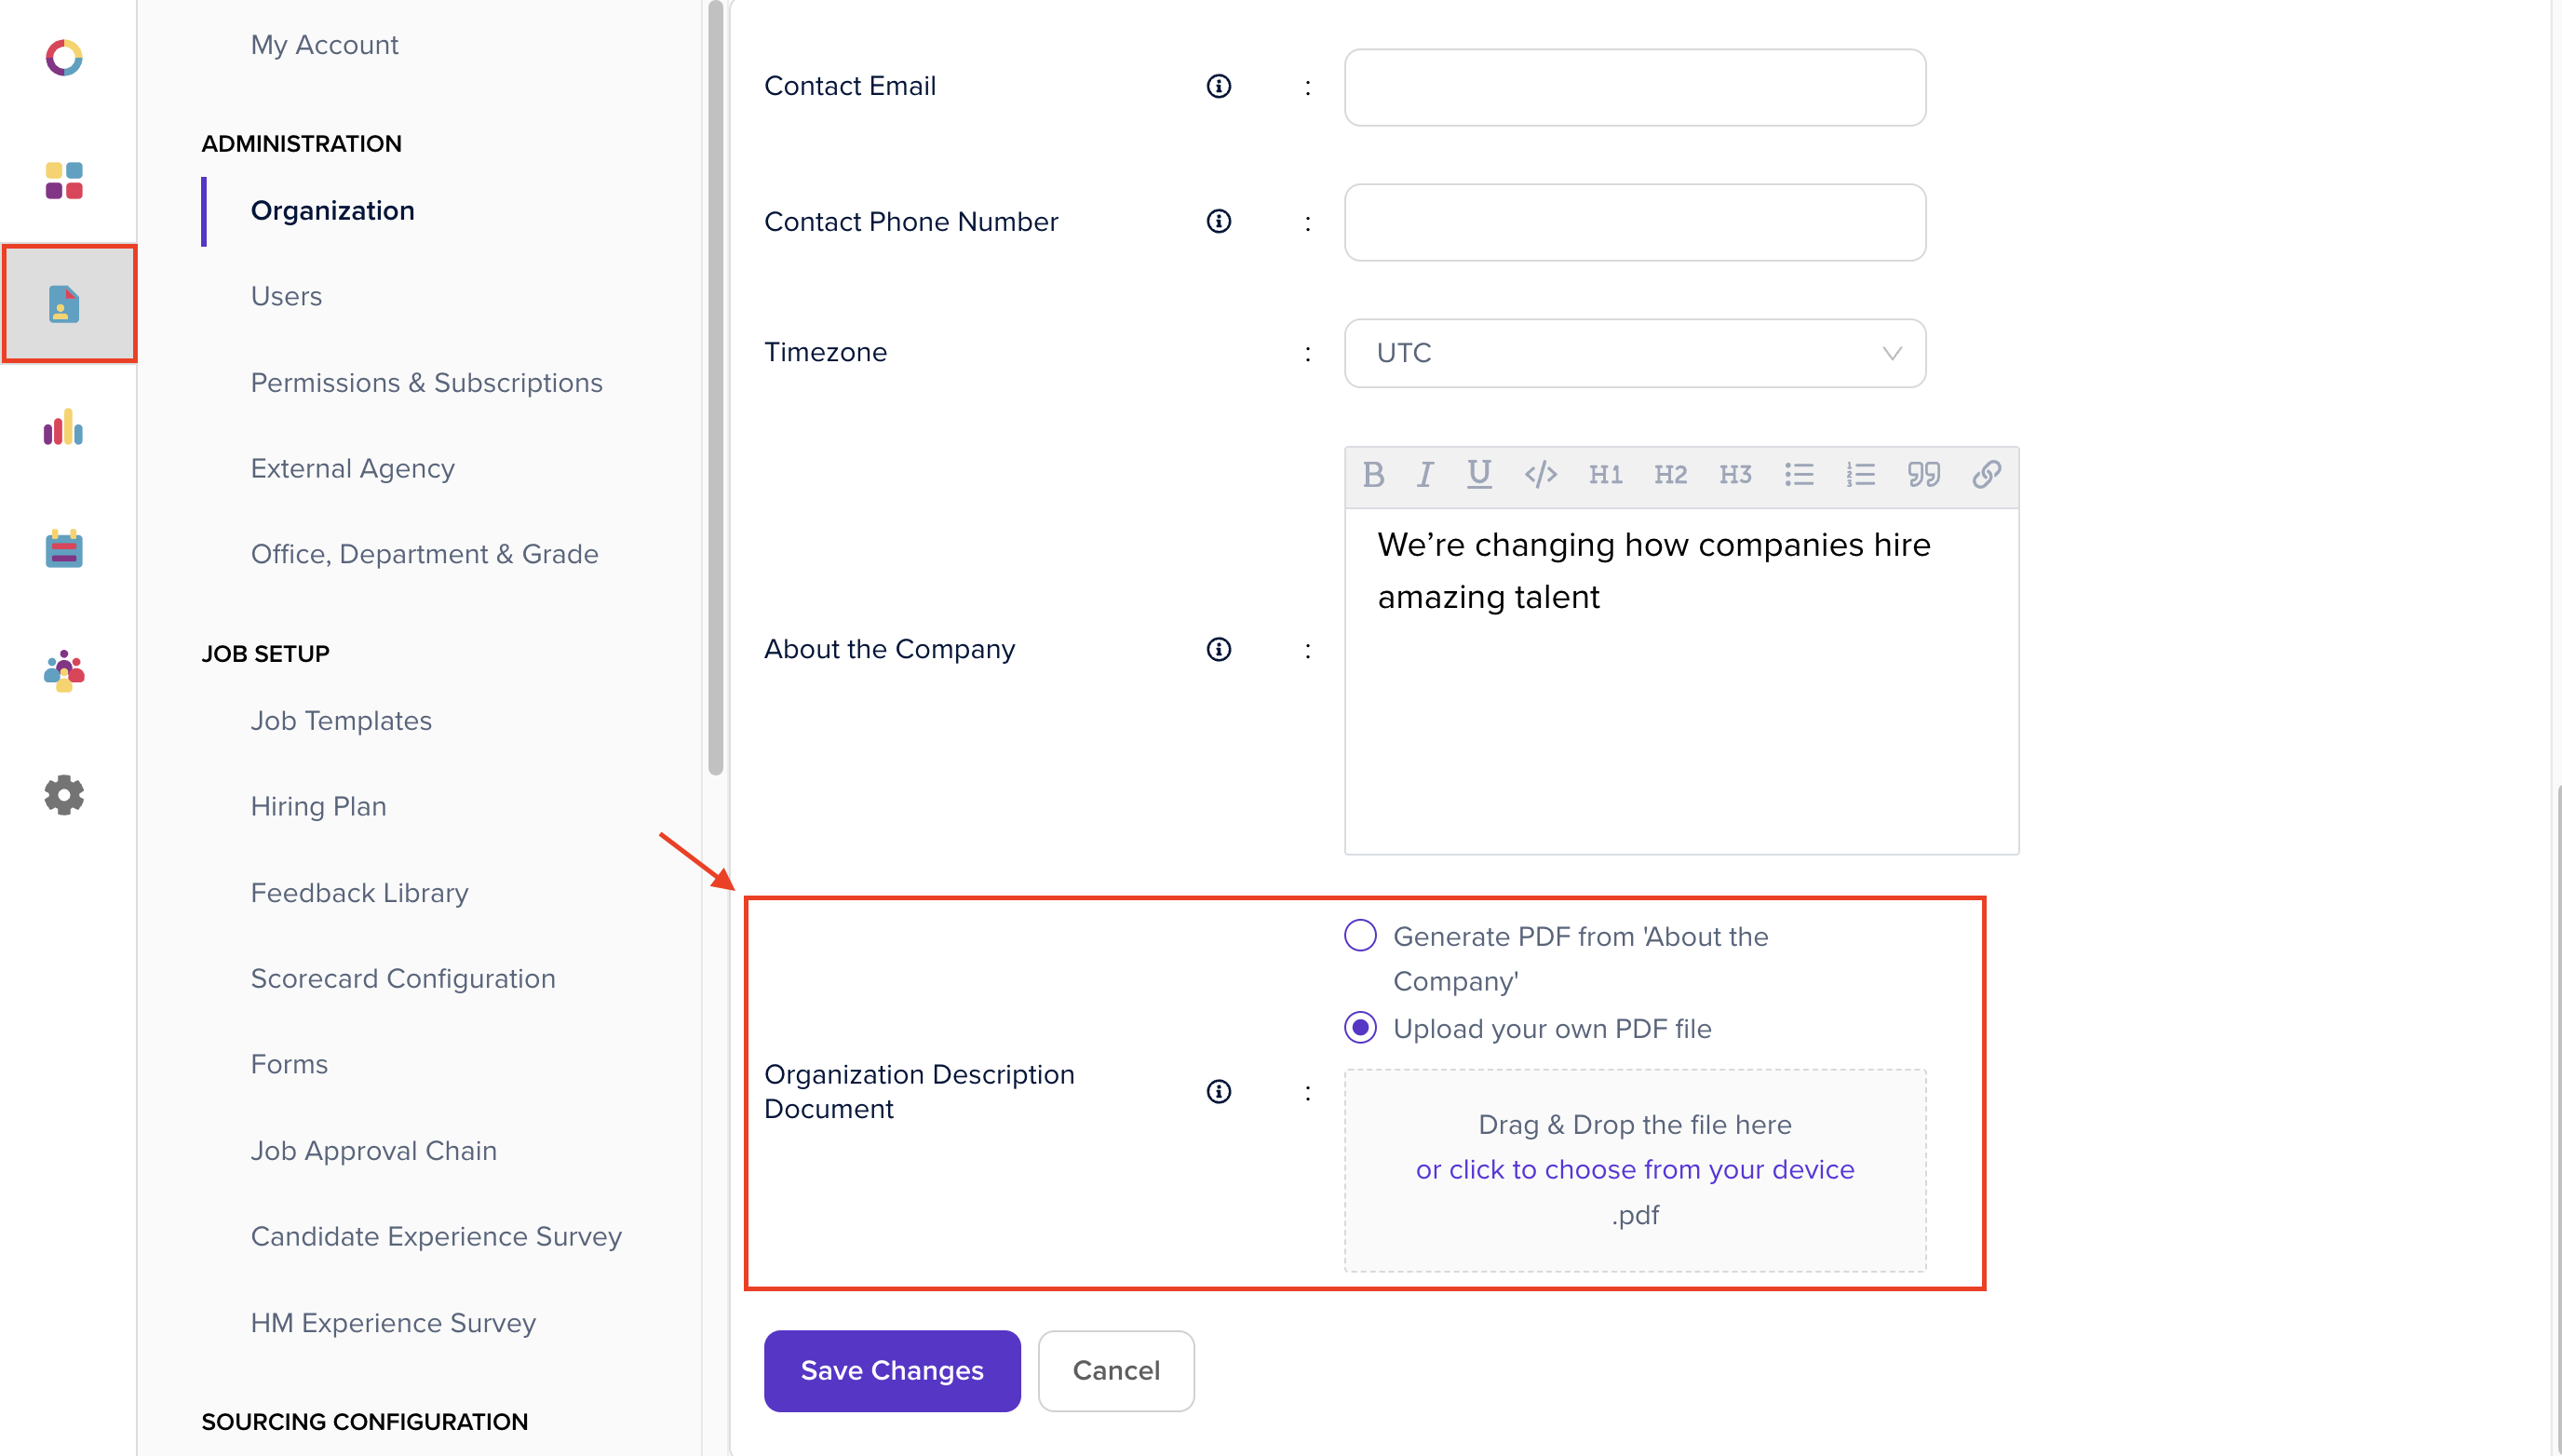This screenshot has width=2562, height=1456.
Task: Toggle underline formatting in editor
Action: [1479, 474]
